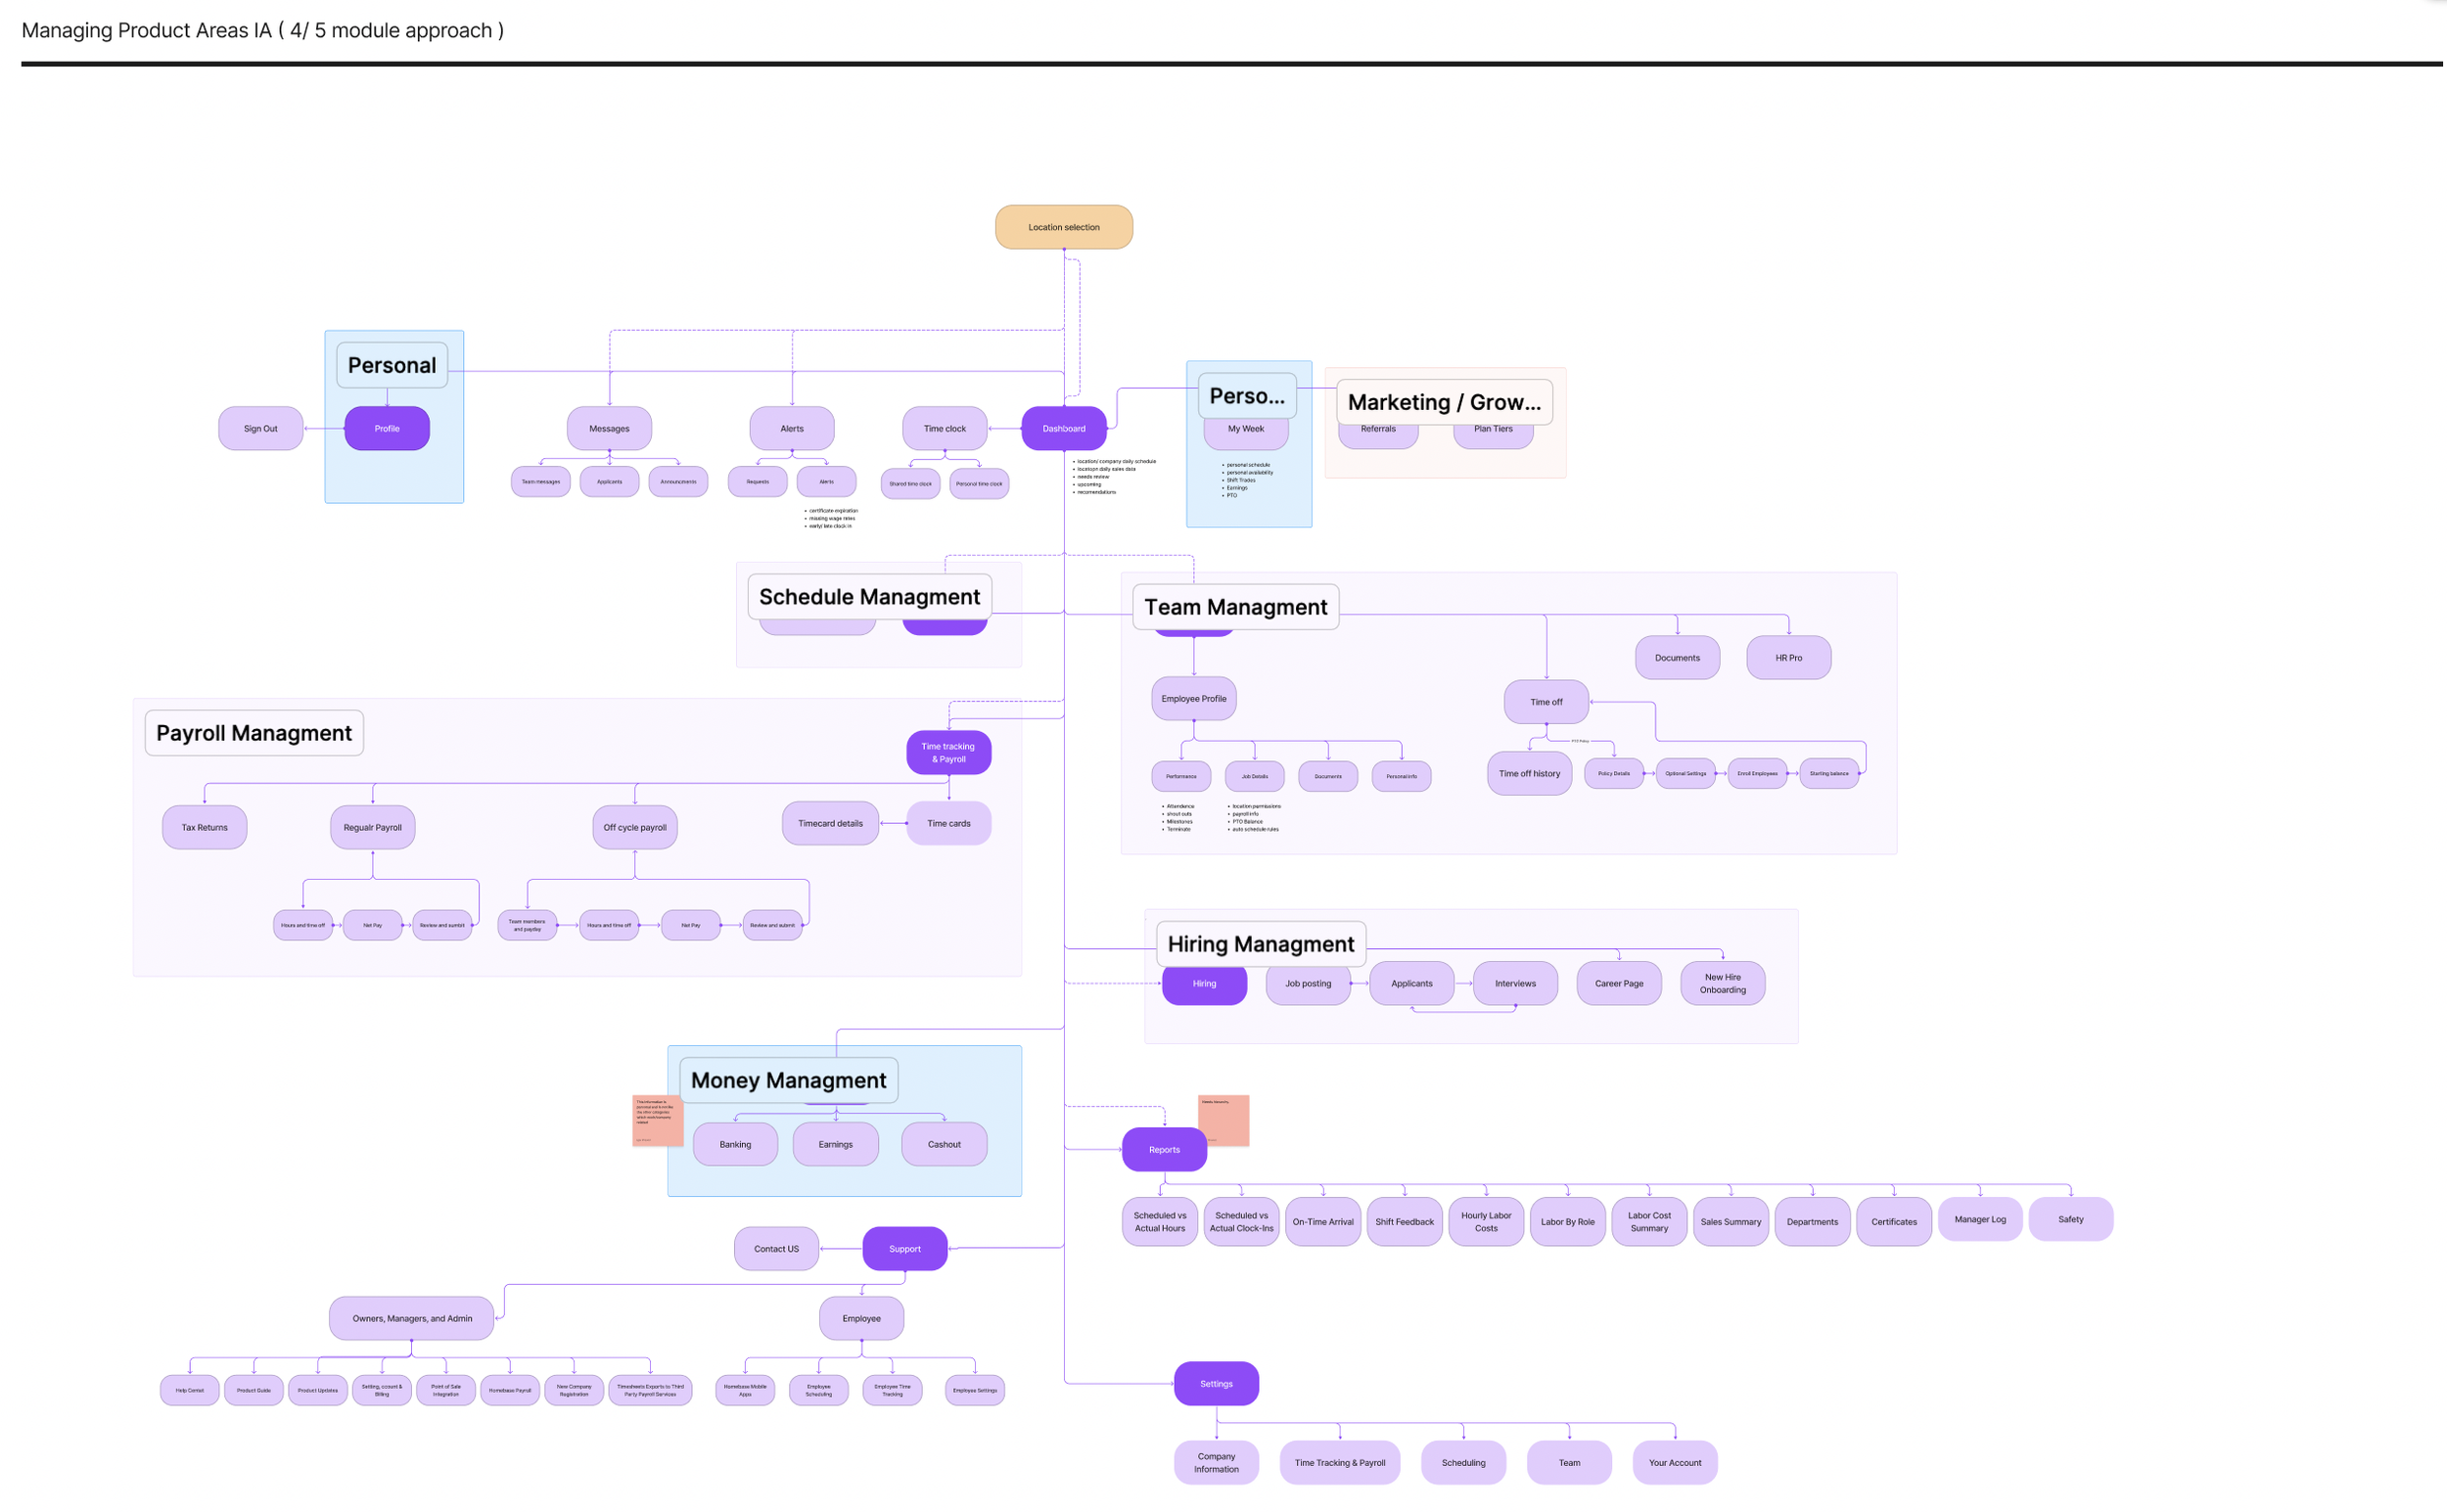Select the Employee Profile node
Image resolution: width=2447 pixels, height=1512 pixels.
(1193, 698)
